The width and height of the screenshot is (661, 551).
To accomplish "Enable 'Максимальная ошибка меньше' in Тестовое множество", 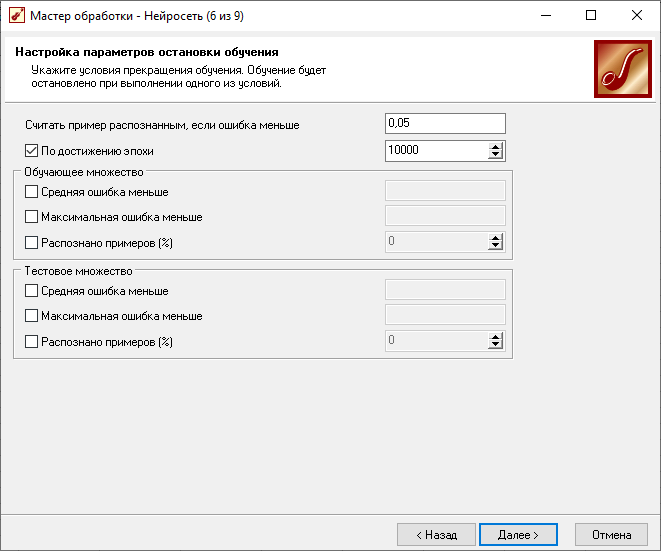I will click(32, 315).
